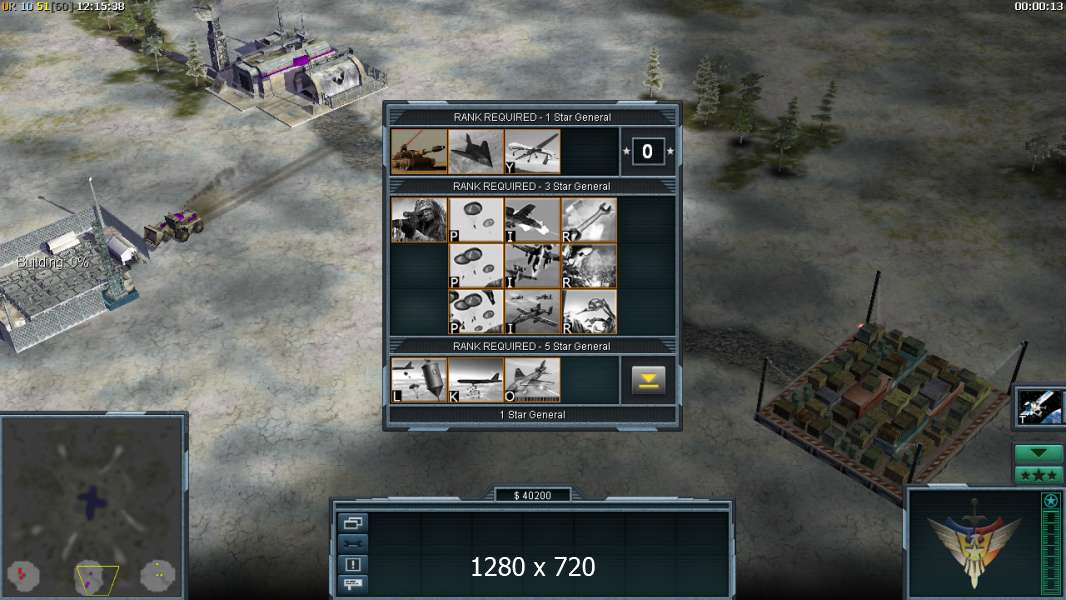
Task: Close the generals powers panel with yellow arrow
Action: [x=648, y=381]
